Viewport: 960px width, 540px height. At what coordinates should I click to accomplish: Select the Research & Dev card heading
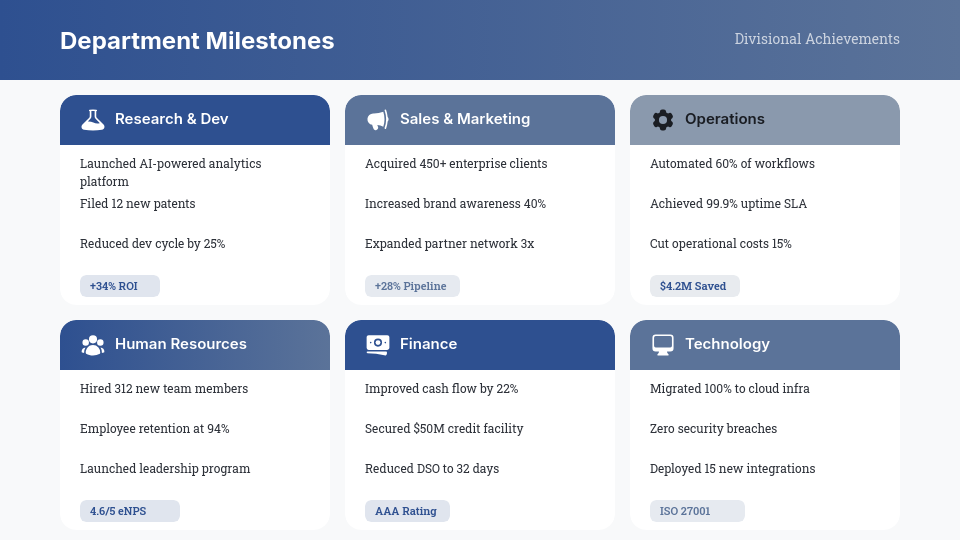point(172,119)
